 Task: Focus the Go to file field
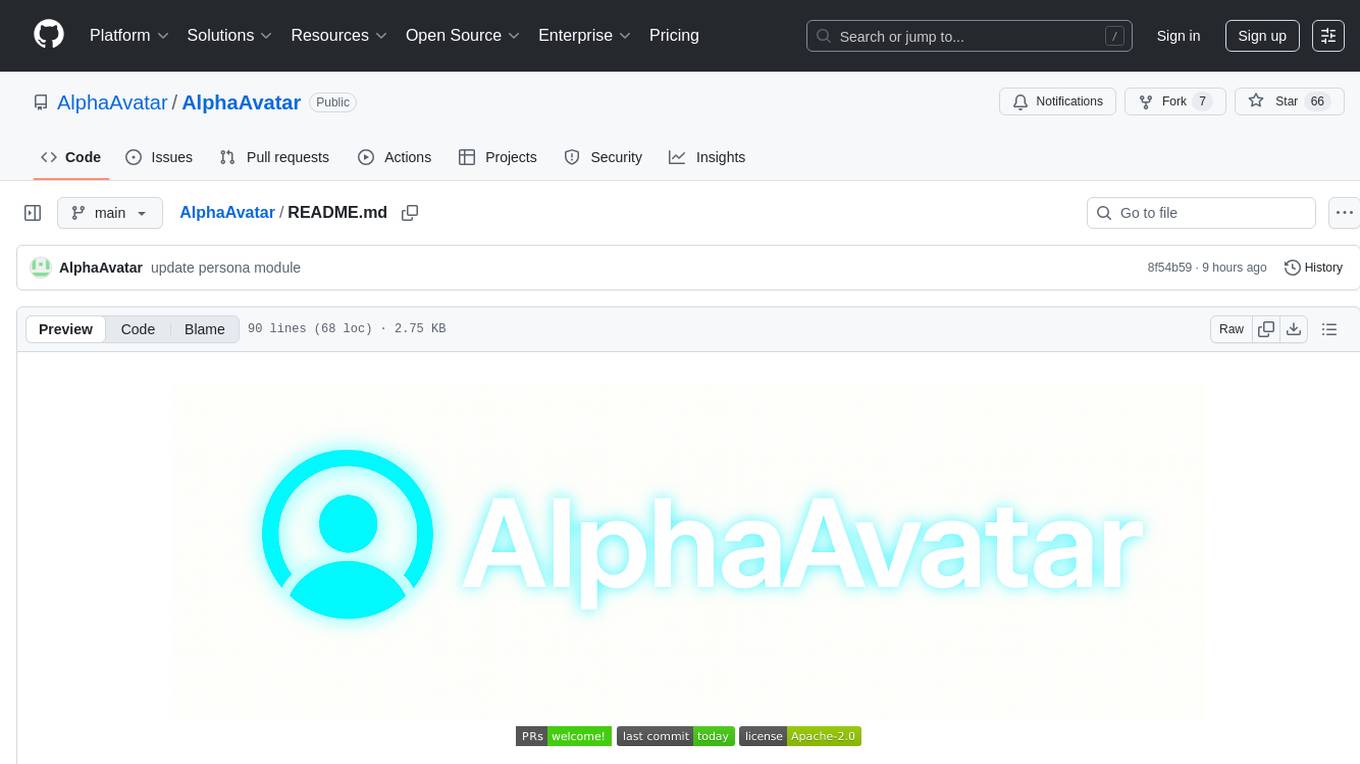1201,213
